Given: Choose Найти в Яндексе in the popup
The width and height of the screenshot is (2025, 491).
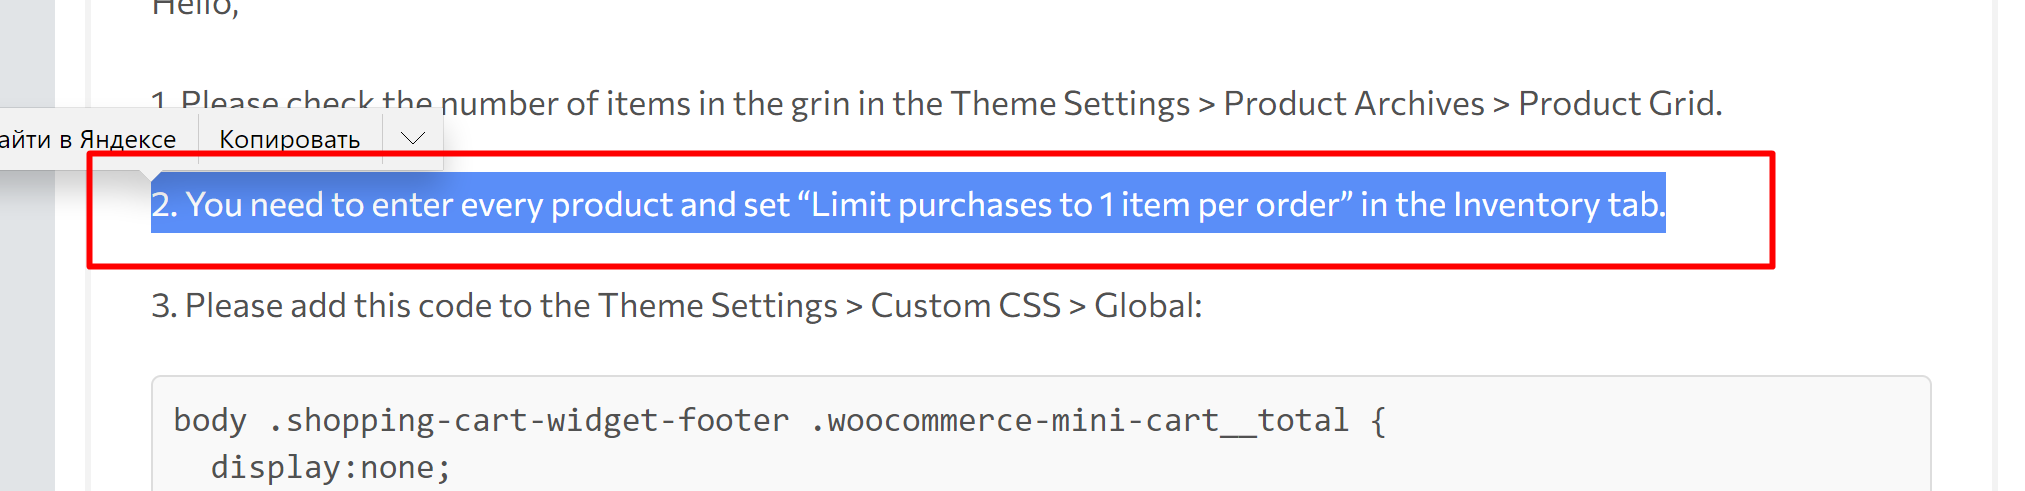Looking at the screenshot, I should click(x=88, y=139).
